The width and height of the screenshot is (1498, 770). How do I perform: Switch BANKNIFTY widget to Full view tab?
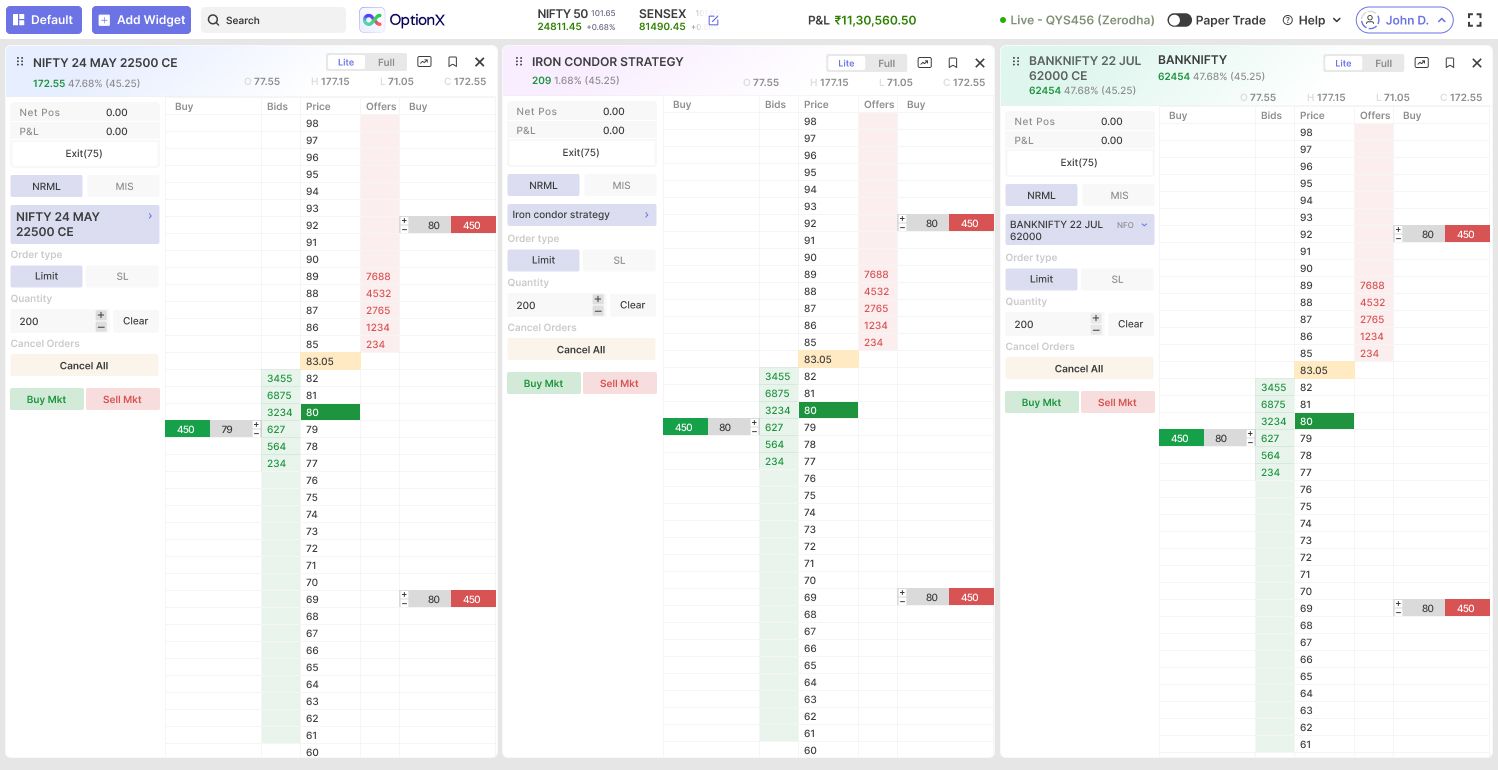pyautogui.click(x=1383, y=63)
